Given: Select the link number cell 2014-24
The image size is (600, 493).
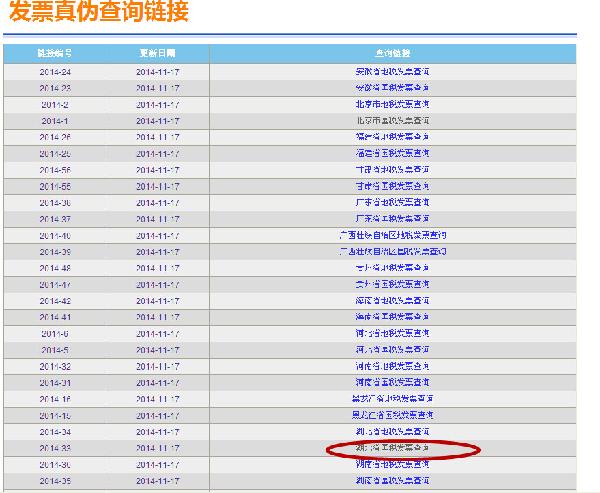Looking at the screenshot, I should pyautogui.click(x=55, y=72).
